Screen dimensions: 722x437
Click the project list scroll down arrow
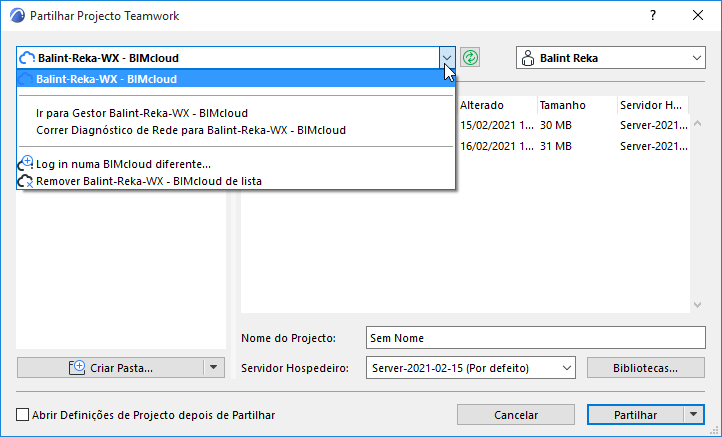tap(698, 304)
